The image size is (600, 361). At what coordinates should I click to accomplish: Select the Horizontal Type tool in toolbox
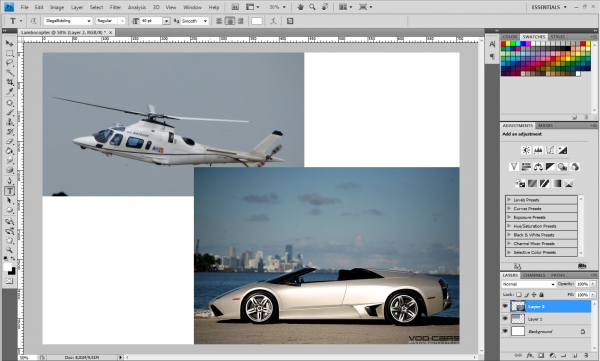tap(9, 191)
